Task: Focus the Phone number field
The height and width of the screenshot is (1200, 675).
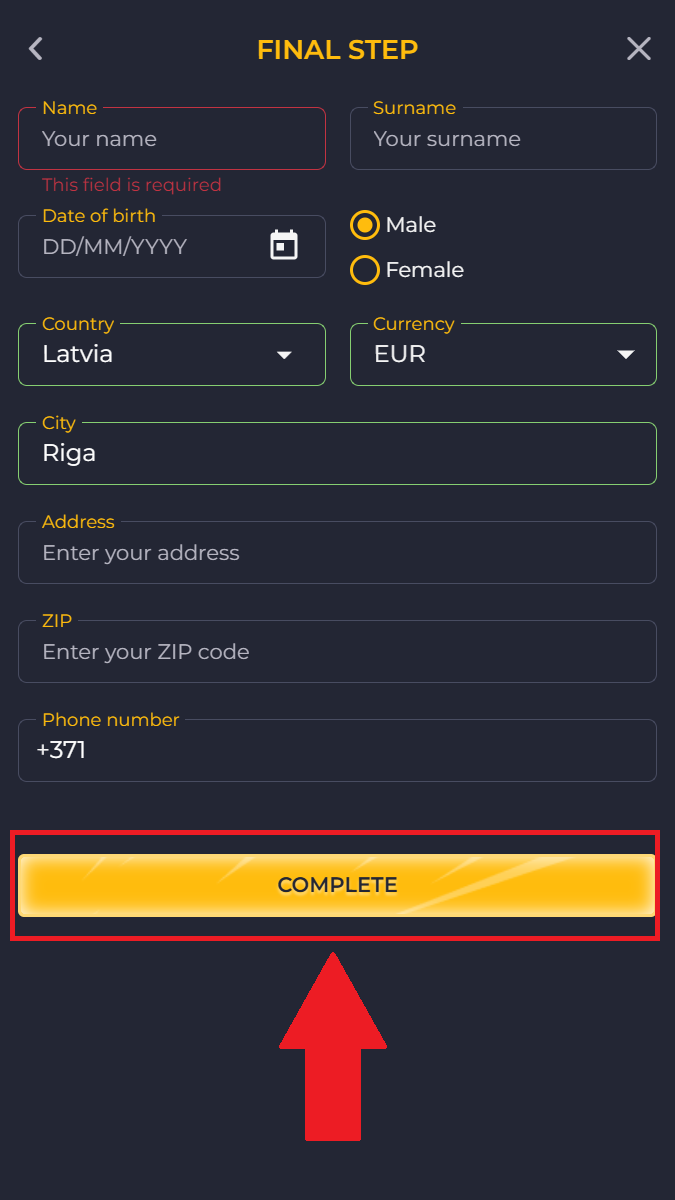Action: (337, 750)
